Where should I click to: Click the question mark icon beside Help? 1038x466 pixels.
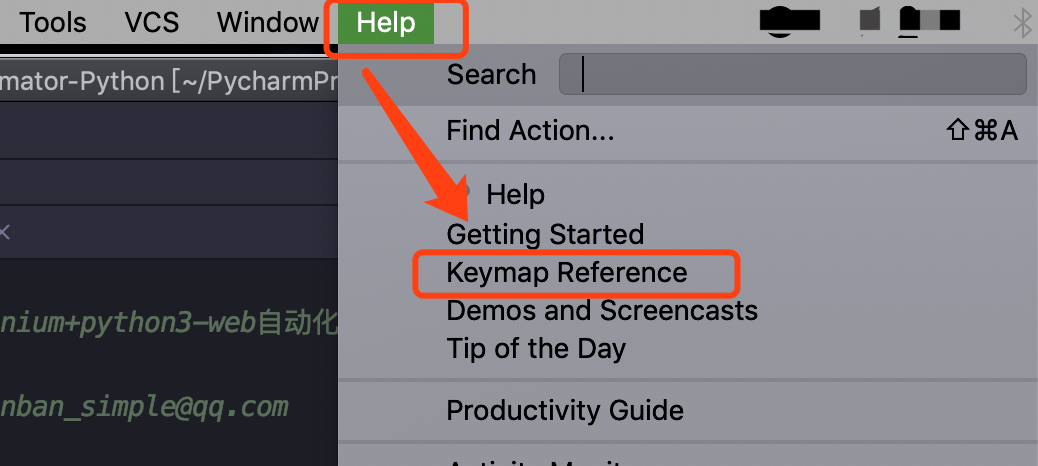[462, 193]
